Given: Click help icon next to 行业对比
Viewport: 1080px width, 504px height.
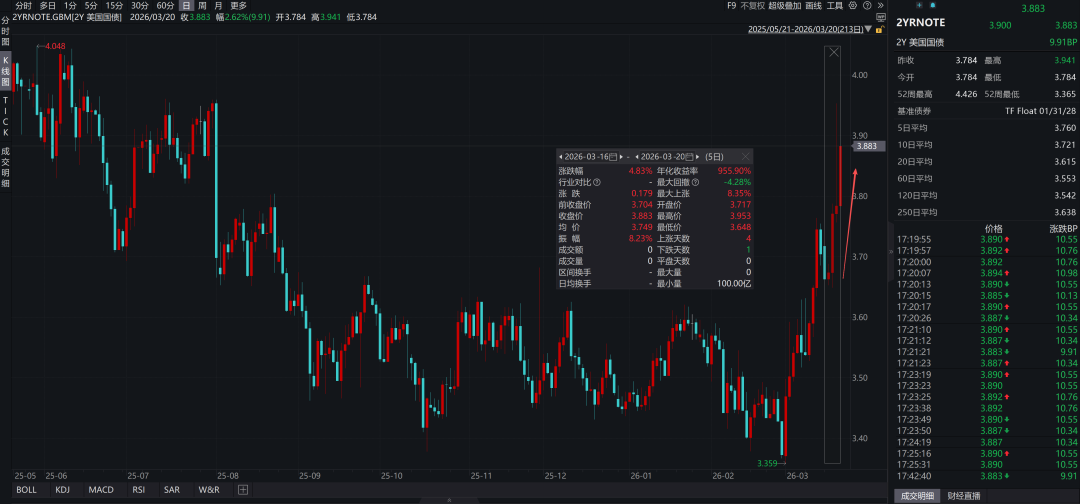Looking at the screenshot, I should point(597,182).
